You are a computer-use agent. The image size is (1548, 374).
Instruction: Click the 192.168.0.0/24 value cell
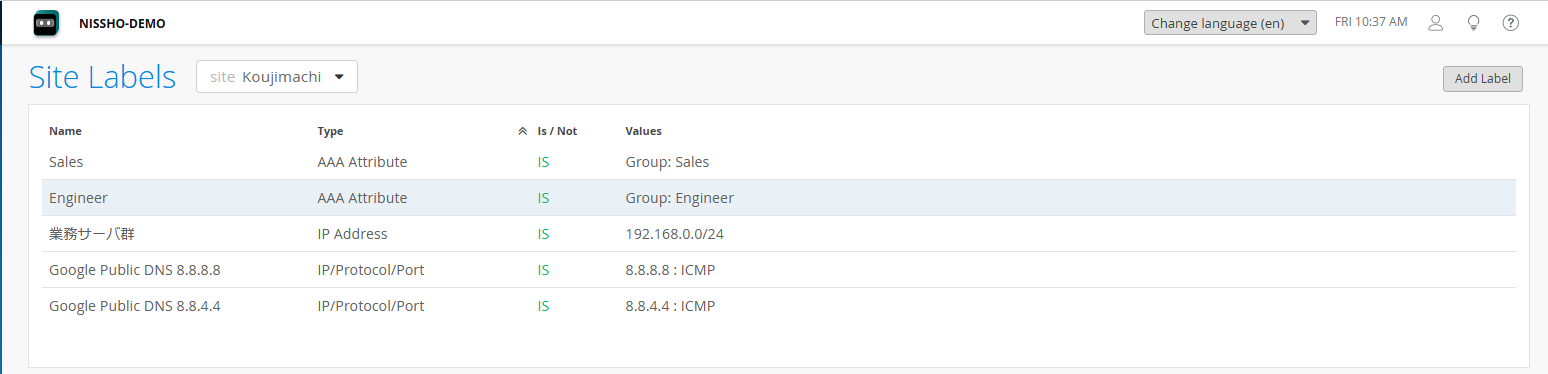click(674, 234)
